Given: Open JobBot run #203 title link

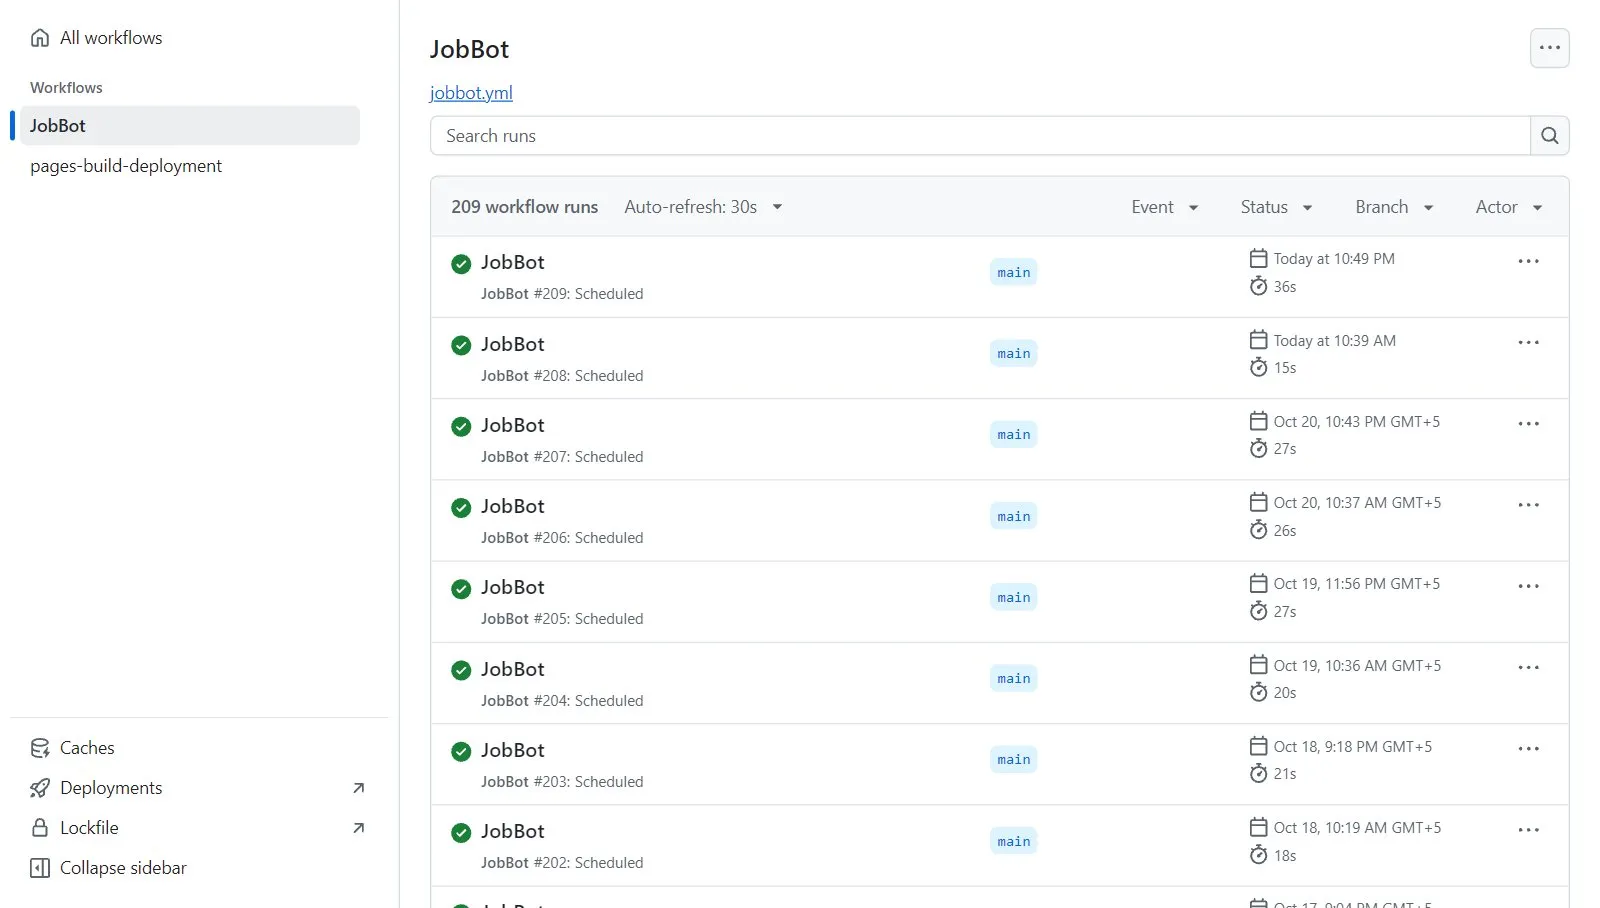Looking at the screenshot, I should point(513,750).
